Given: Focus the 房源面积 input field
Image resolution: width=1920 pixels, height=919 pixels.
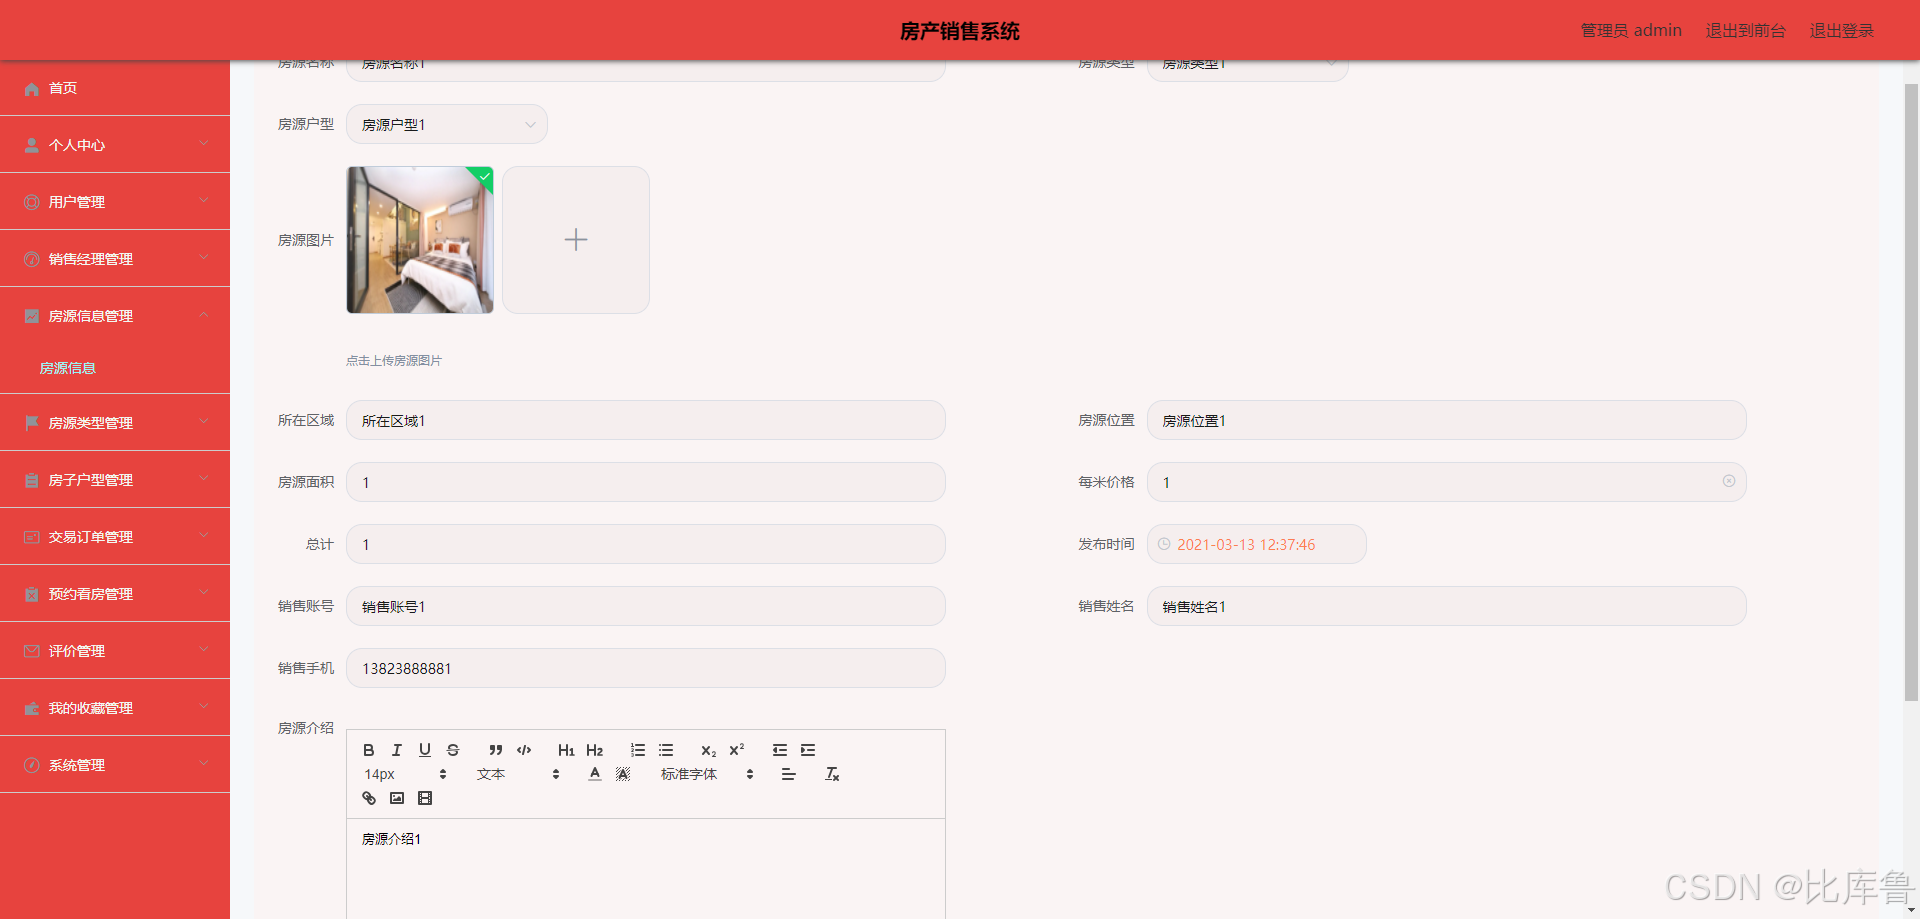Looking at the screenshot, I should point(646,482).
